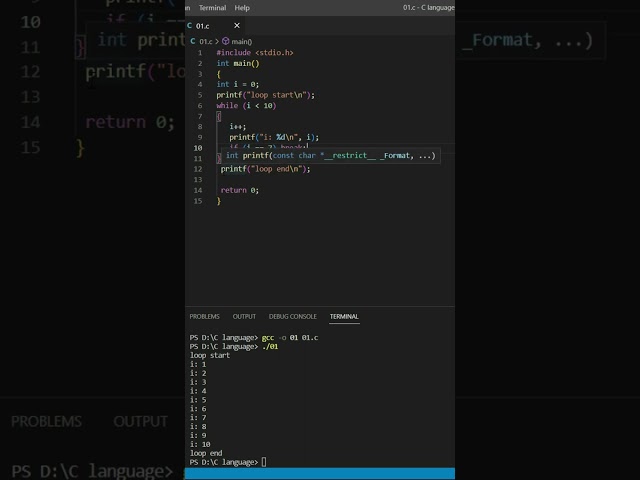The height and width of the screenshot is (480, 640).
Task: Click the printf("loop start\n") line
Action: point(266,95)
